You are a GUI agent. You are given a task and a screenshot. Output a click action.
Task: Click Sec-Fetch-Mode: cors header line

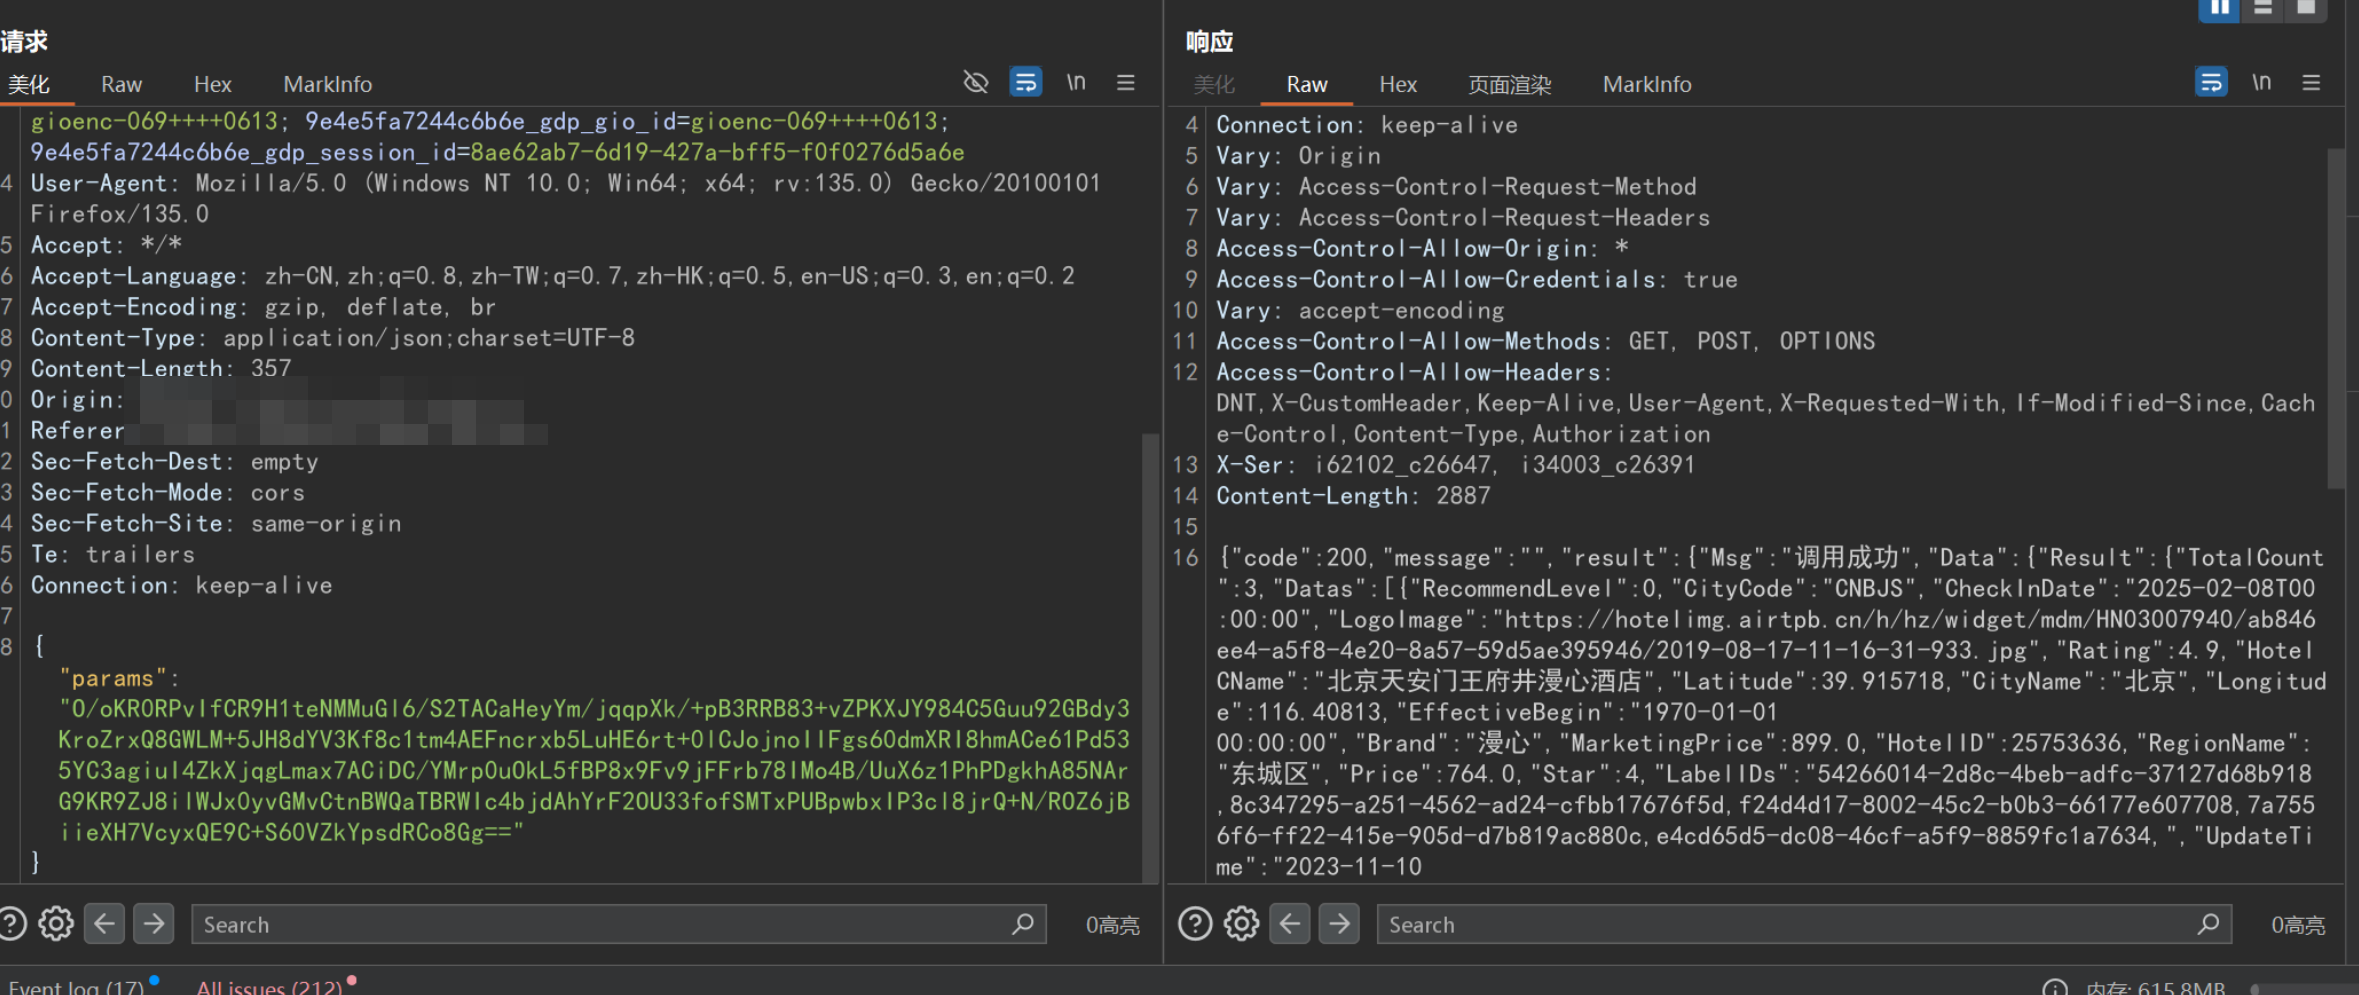pos(167,492)
